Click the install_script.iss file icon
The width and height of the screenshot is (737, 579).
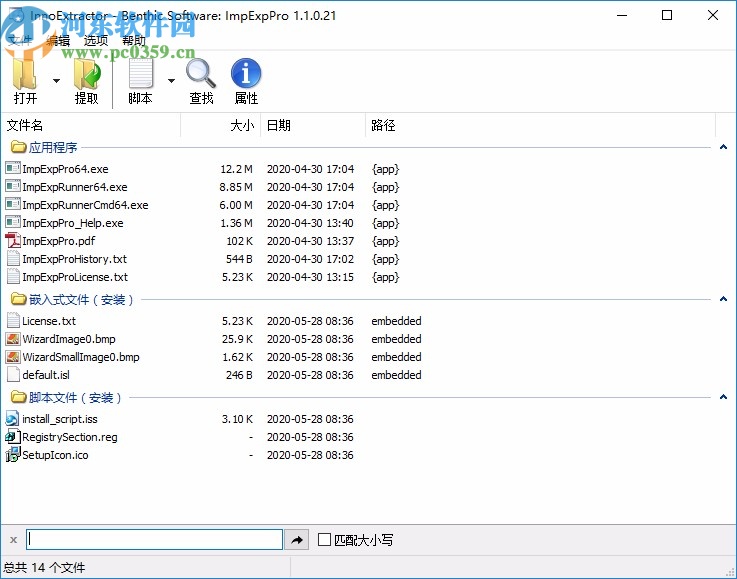point(13,418)
